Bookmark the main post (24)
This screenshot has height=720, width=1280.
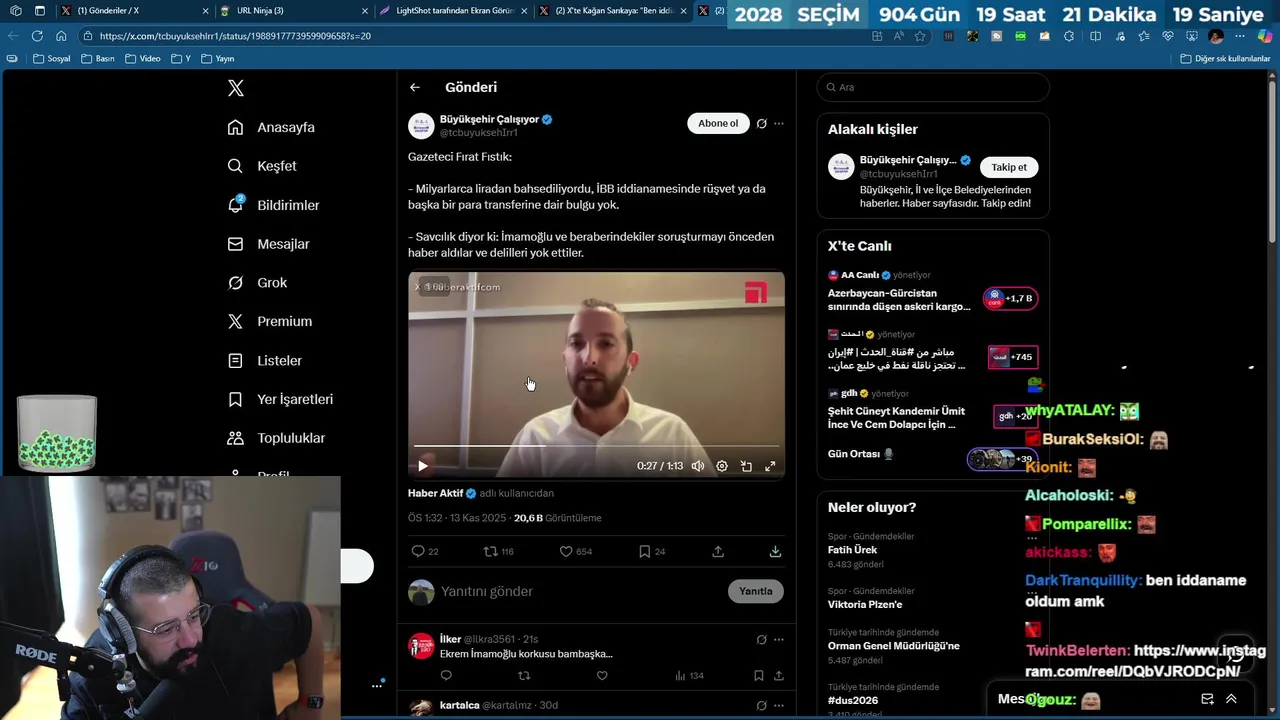pyautogui.click(x=652, y=551)
